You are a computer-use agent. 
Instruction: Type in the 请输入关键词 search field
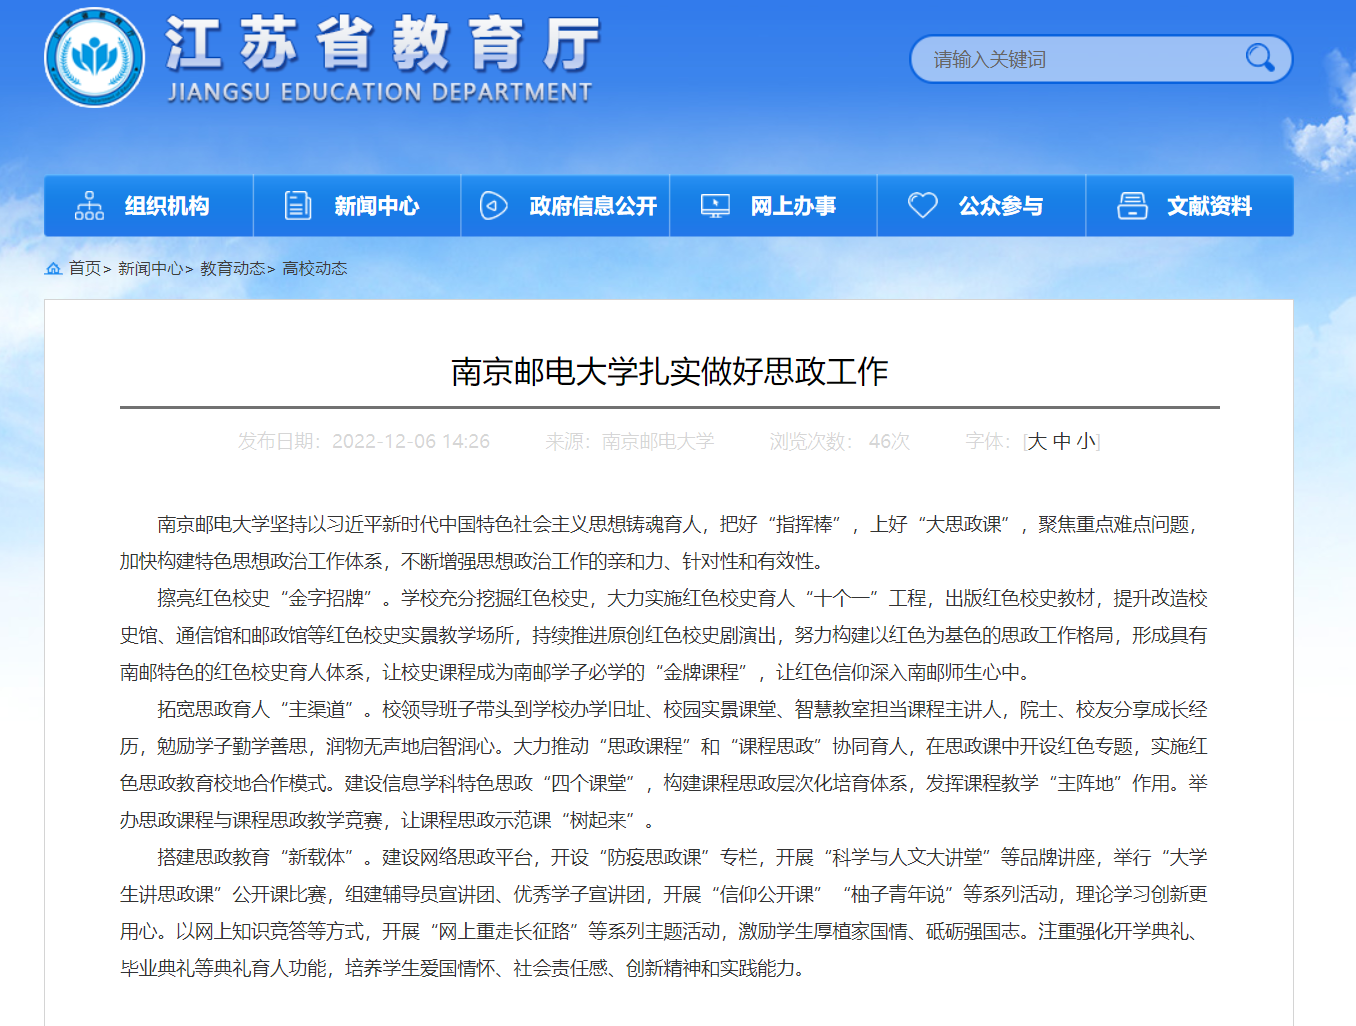(1080, 60)
